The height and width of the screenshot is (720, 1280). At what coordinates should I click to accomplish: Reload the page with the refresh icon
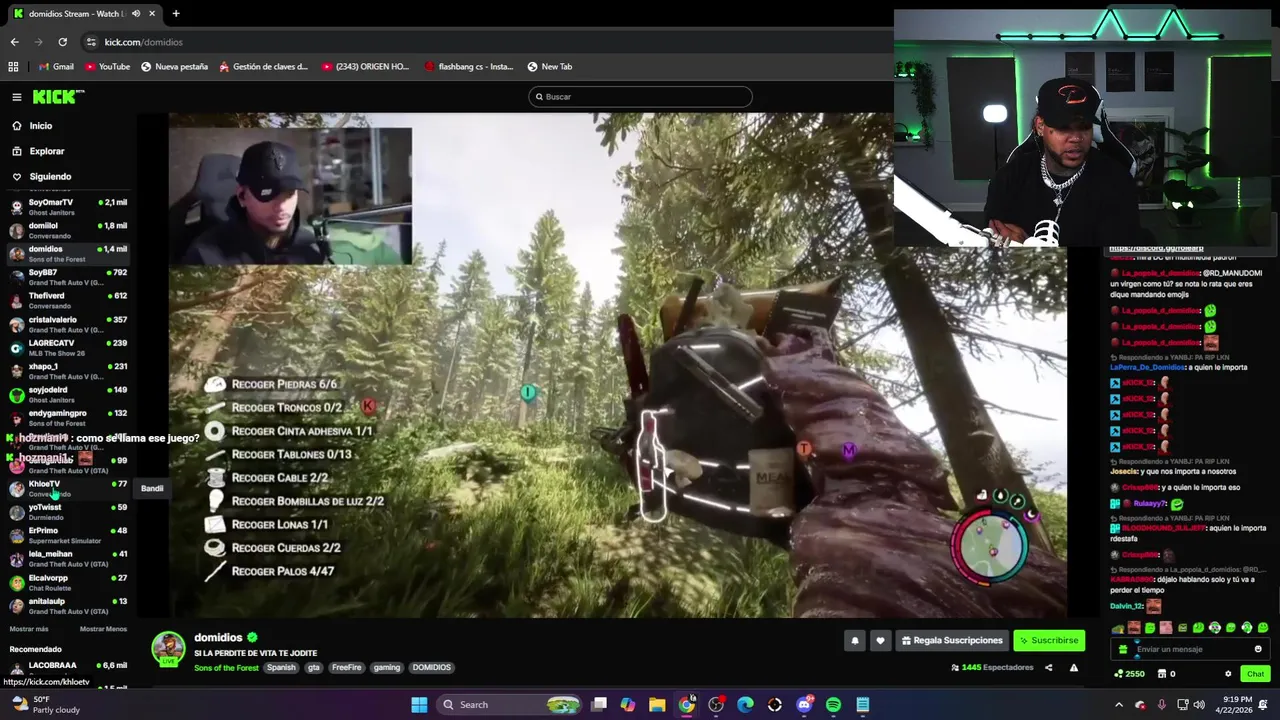click(62, 42)
